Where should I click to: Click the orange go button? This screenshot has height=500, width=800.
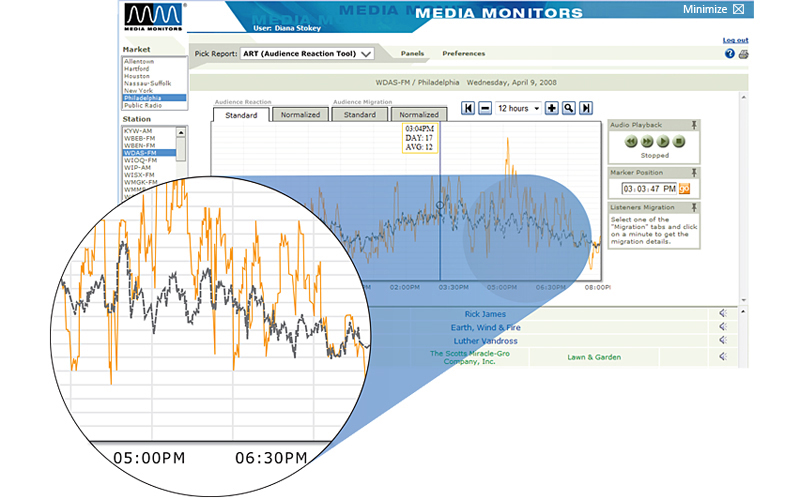(685, 188)
